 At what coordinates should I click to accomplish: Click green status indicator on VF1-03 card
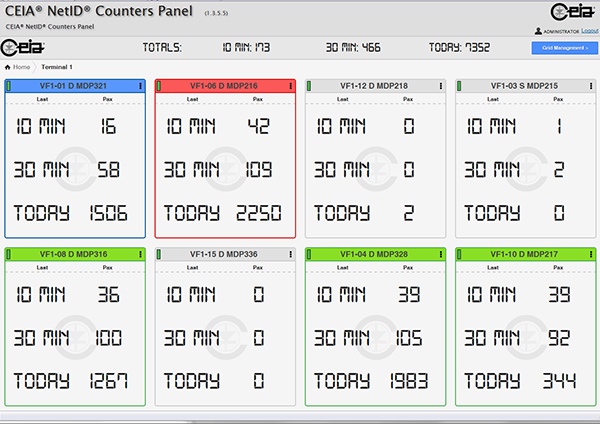(459, 86)
